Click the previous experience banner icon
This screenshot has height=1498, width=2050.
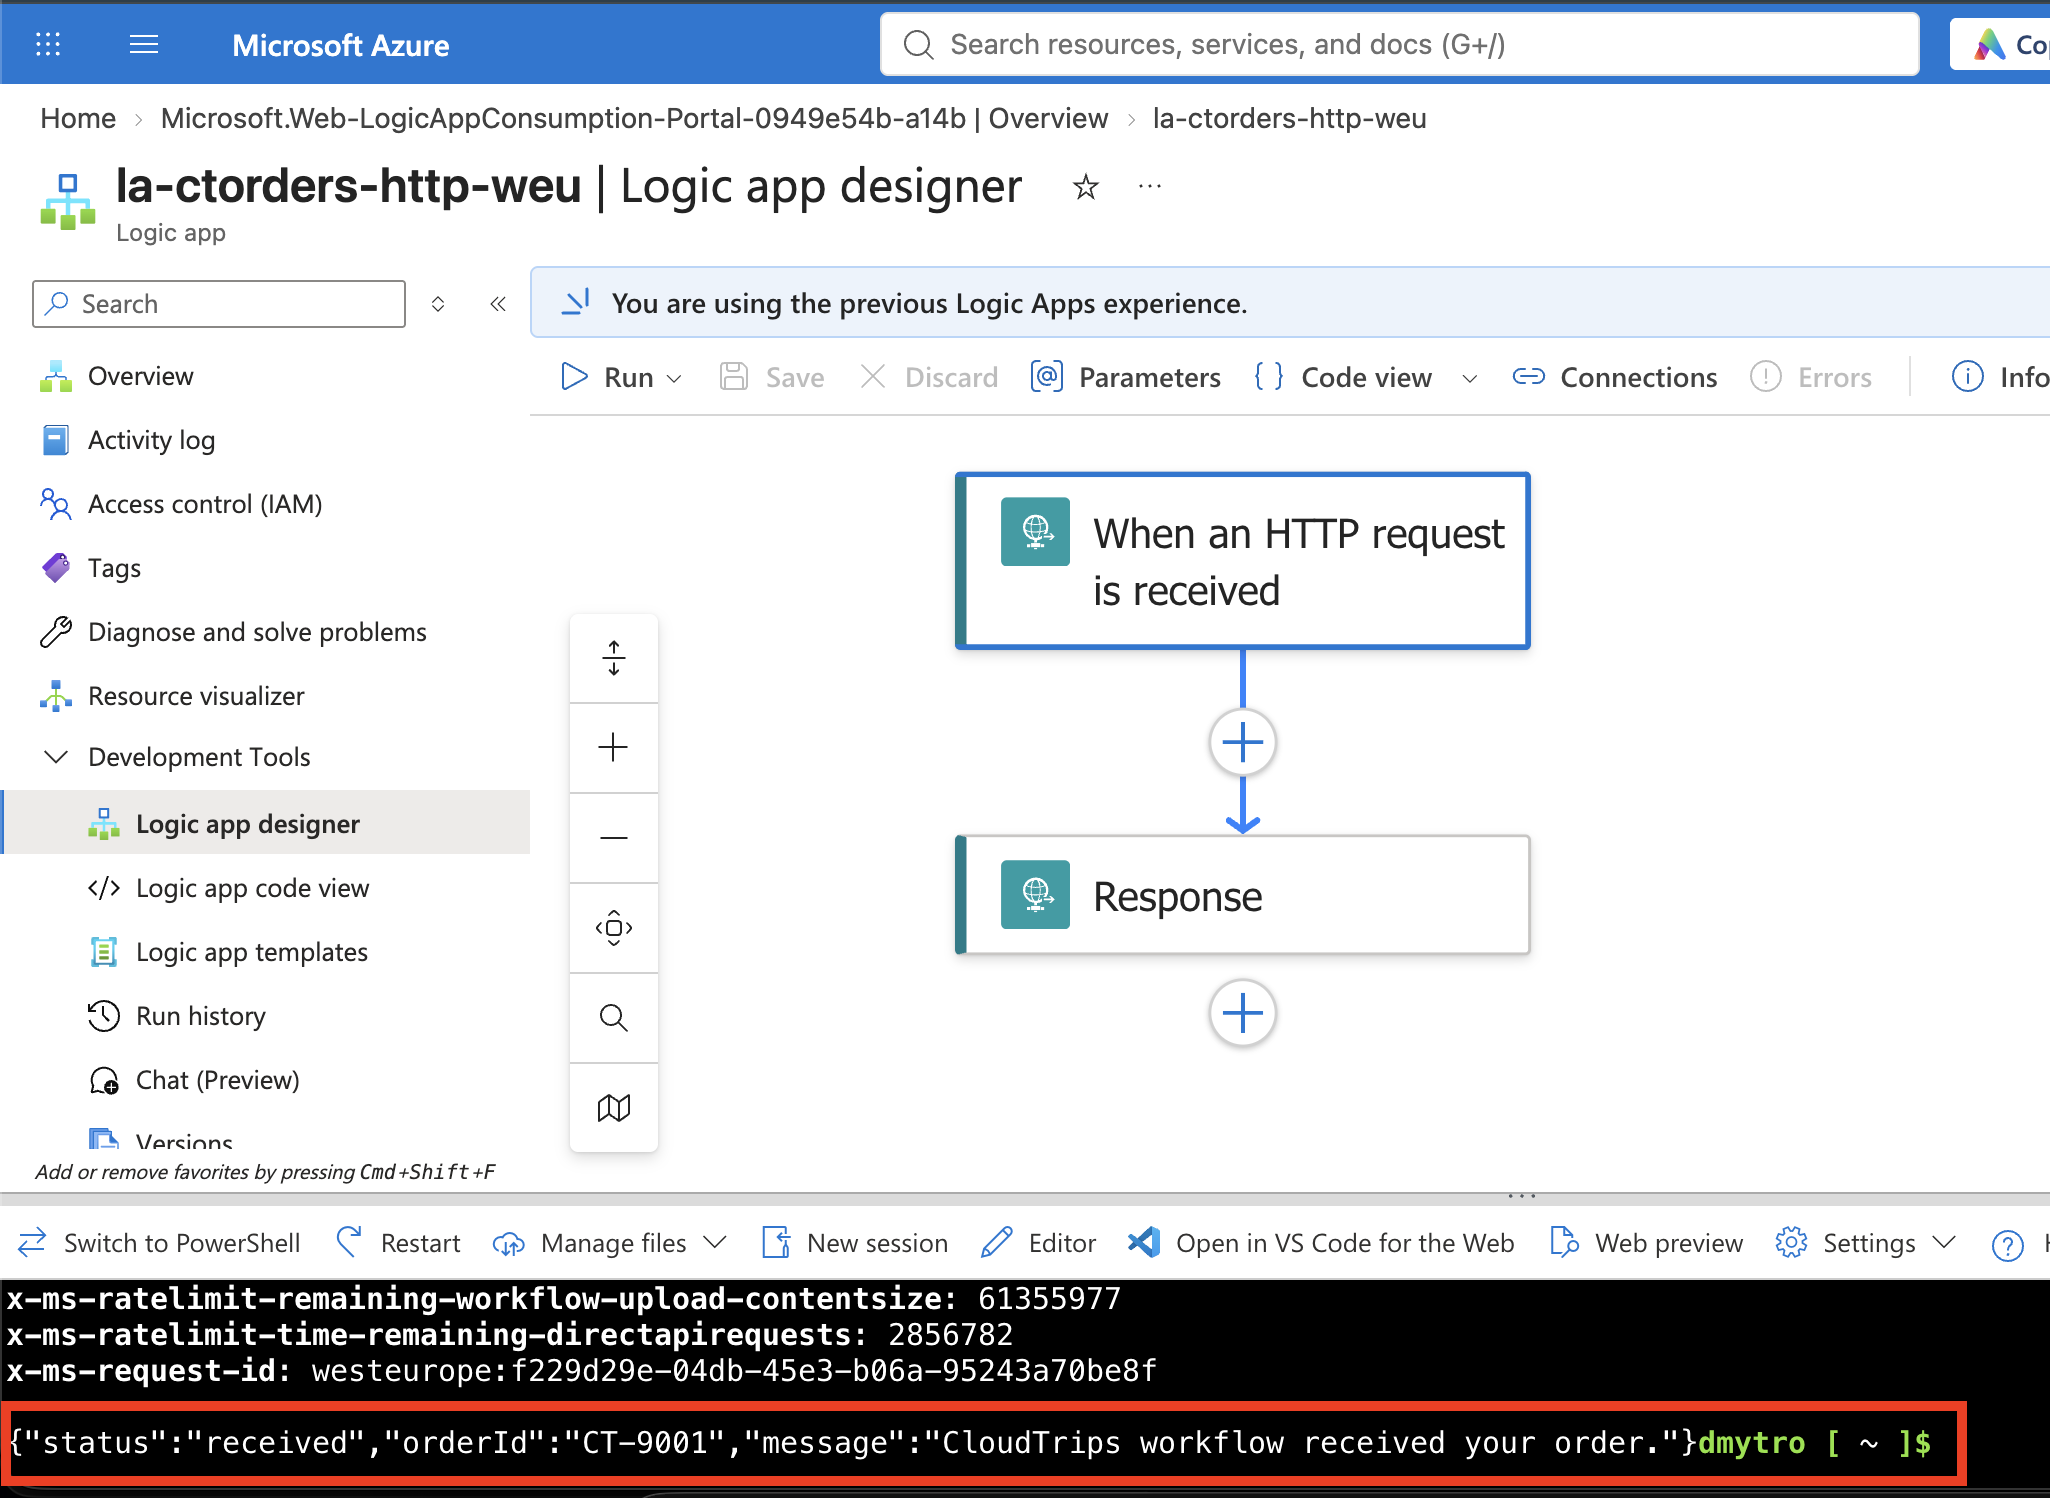[x=575, y=302]
